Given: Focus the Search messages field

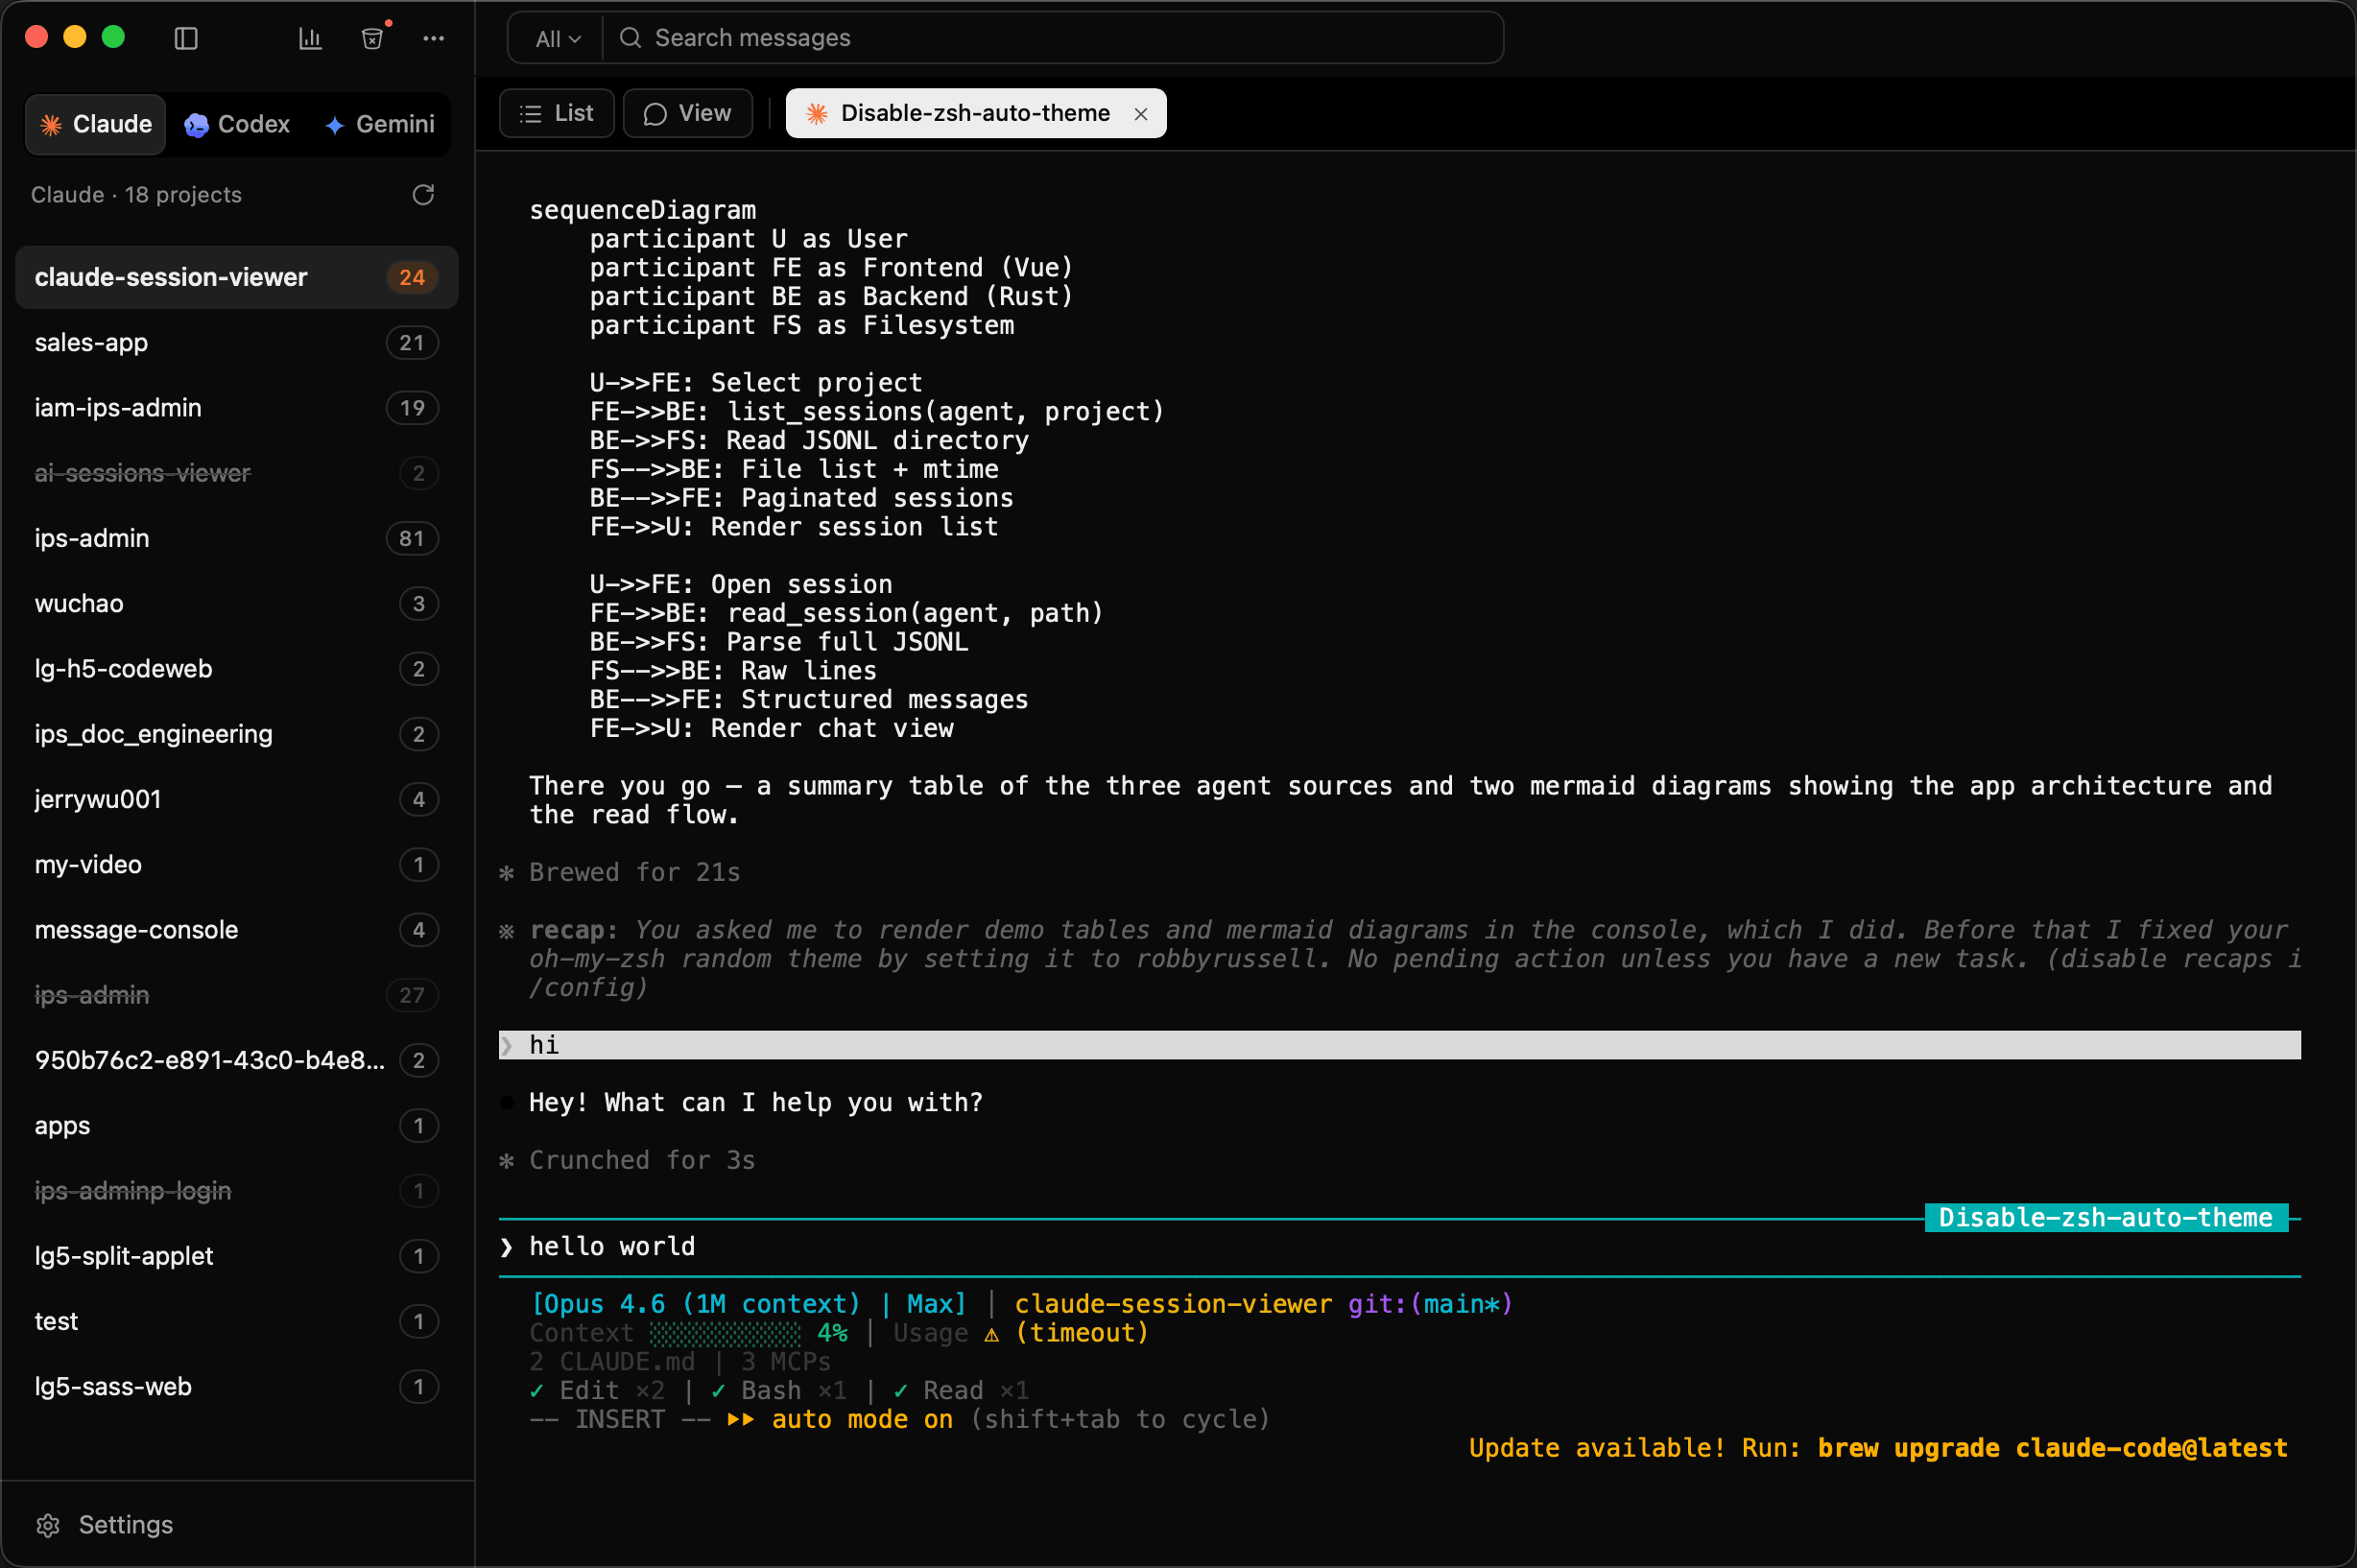Looking at the screenshot, I should click(x=1054, y=38).
